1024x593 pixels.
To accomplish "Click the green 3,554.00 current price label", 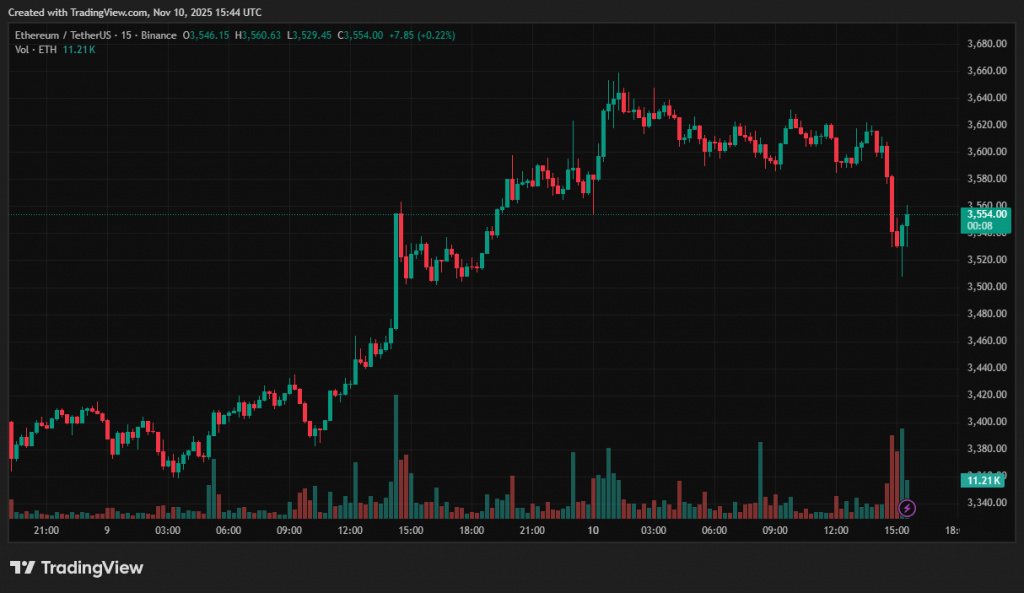I will tap(986, 214).
